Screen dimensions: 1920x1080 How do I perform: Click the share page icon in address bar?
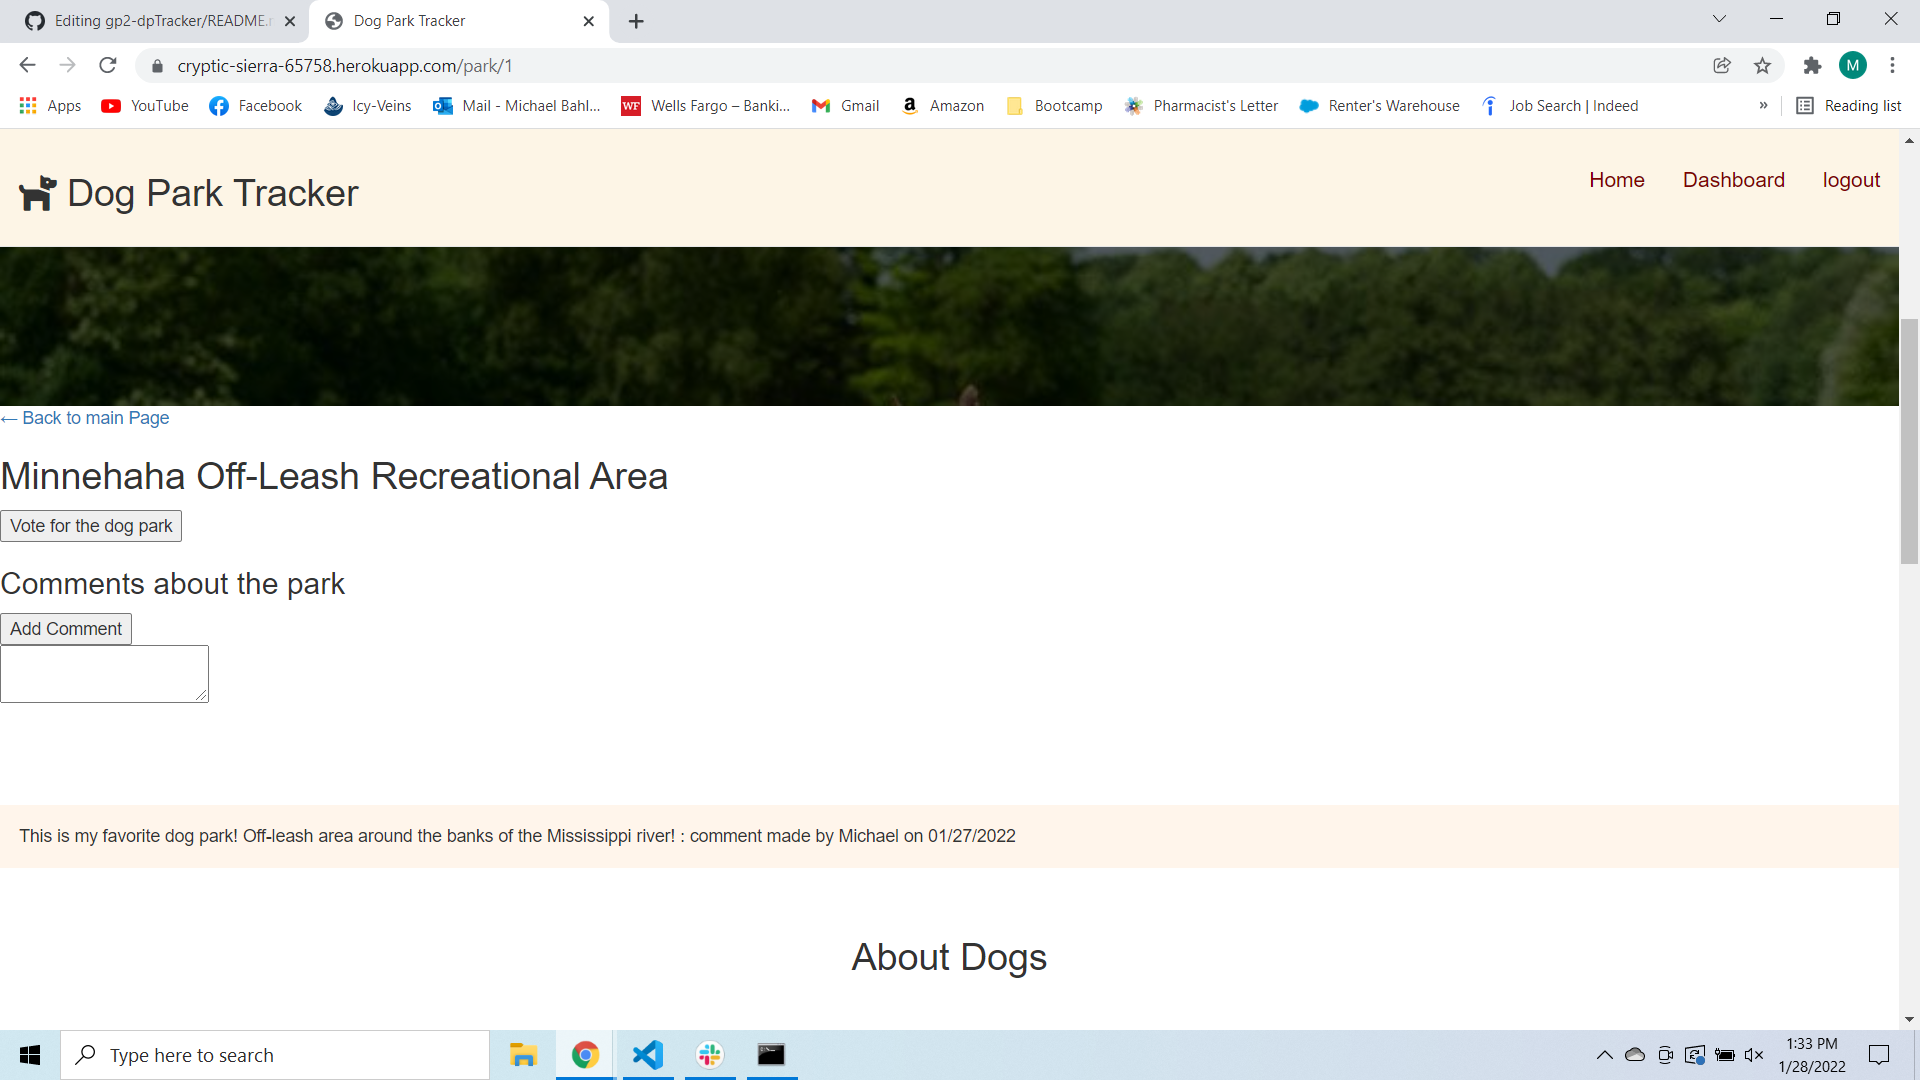pyautogui.click(x=1721, y=66)
